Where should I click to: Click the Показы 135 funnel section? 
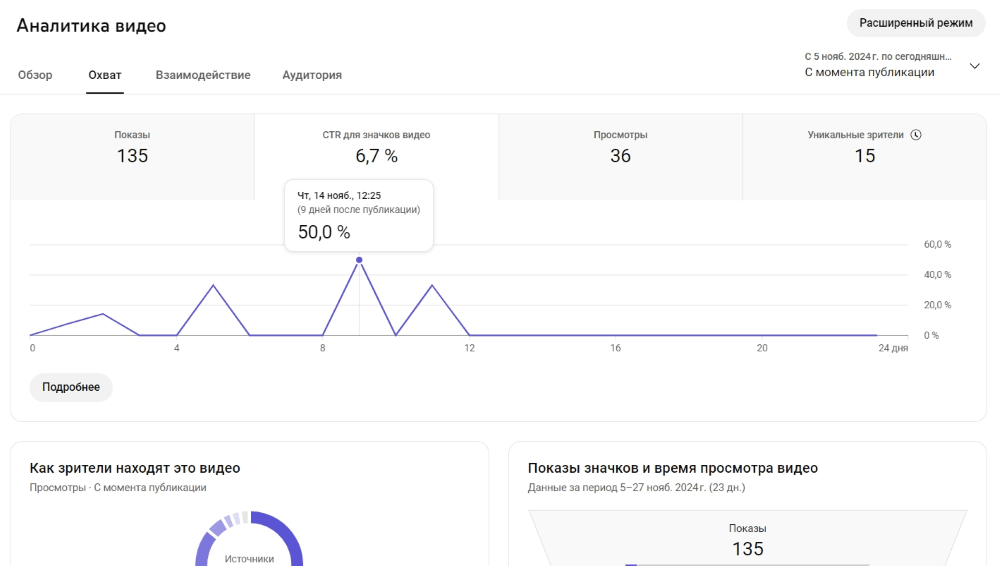pos(747,539)
